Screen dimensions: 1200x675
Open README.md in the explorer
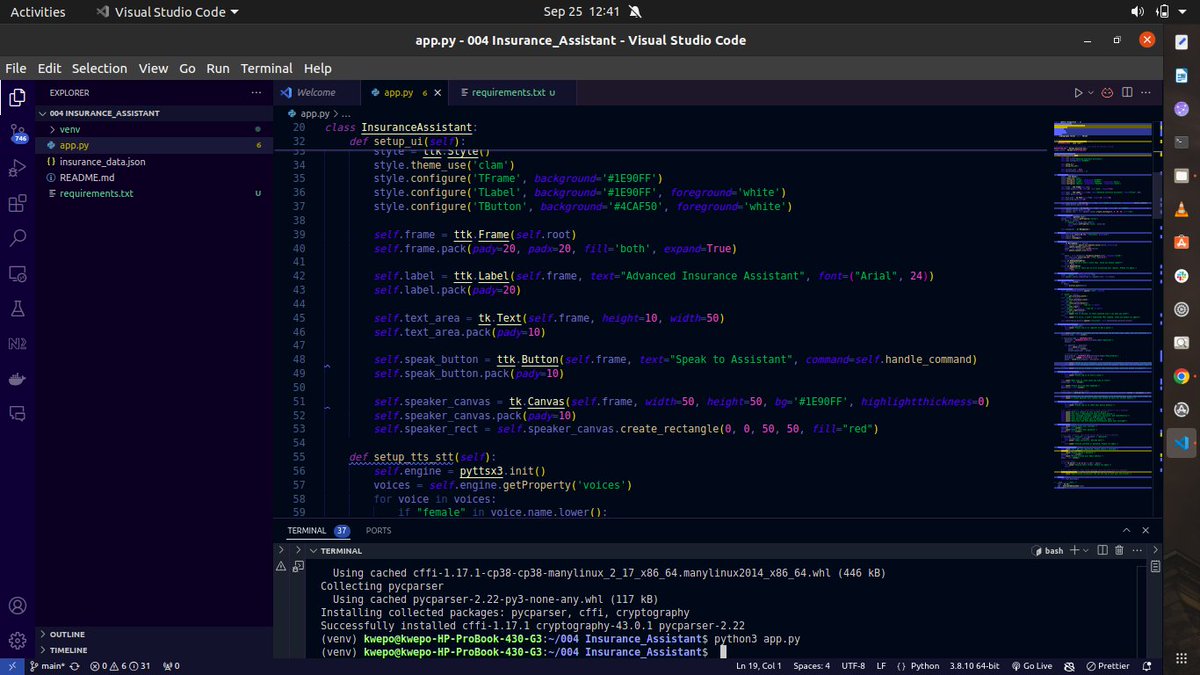[x=155, y=177]
